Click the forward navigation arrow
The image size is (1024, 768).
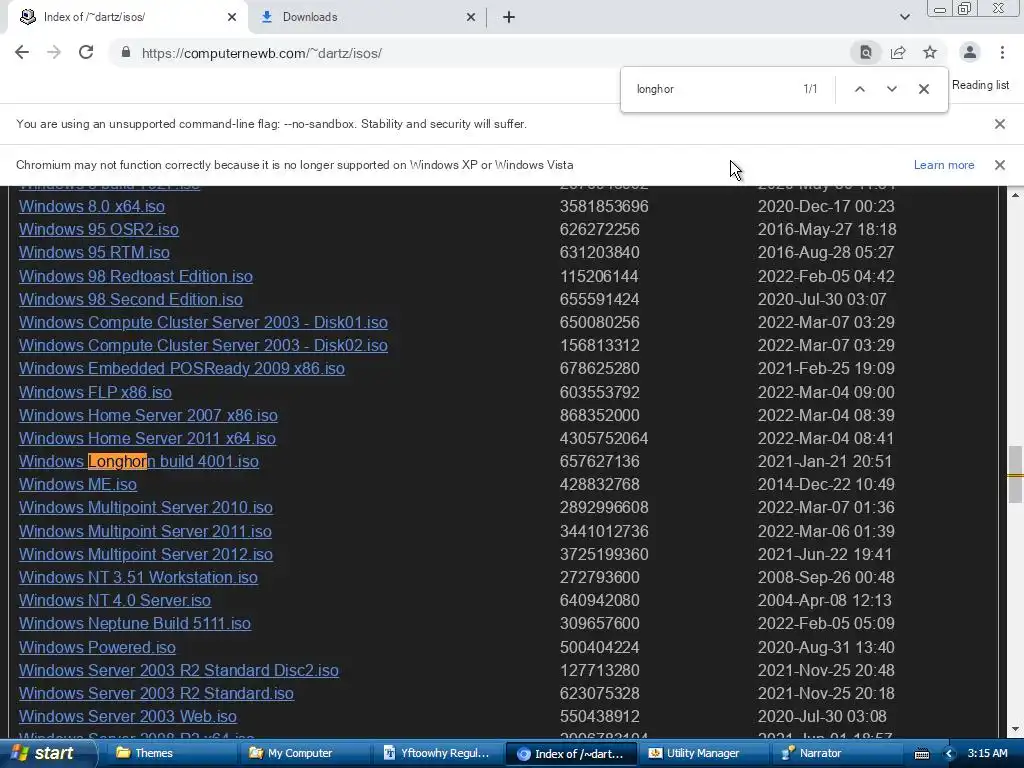tap(54, 53)
